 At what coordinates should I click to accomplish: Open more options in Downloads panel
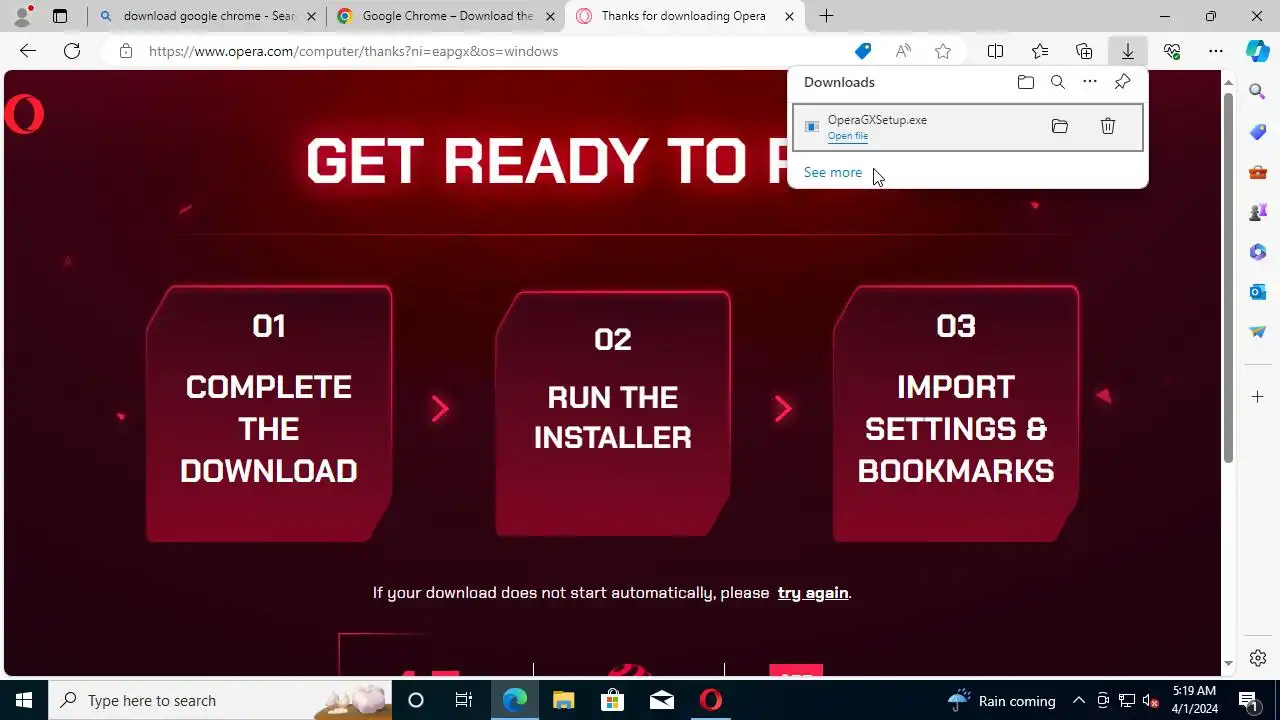pos(1090,82)
